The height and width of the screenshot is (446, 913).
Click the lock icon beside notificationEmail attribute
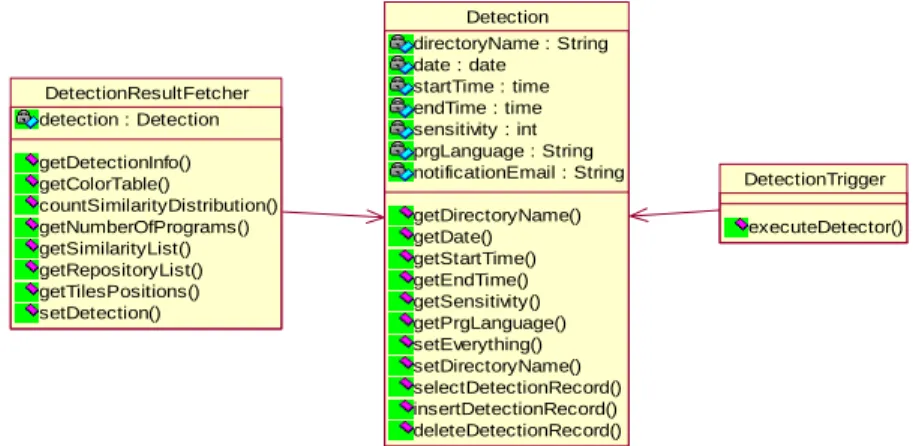tap(401, 173)
